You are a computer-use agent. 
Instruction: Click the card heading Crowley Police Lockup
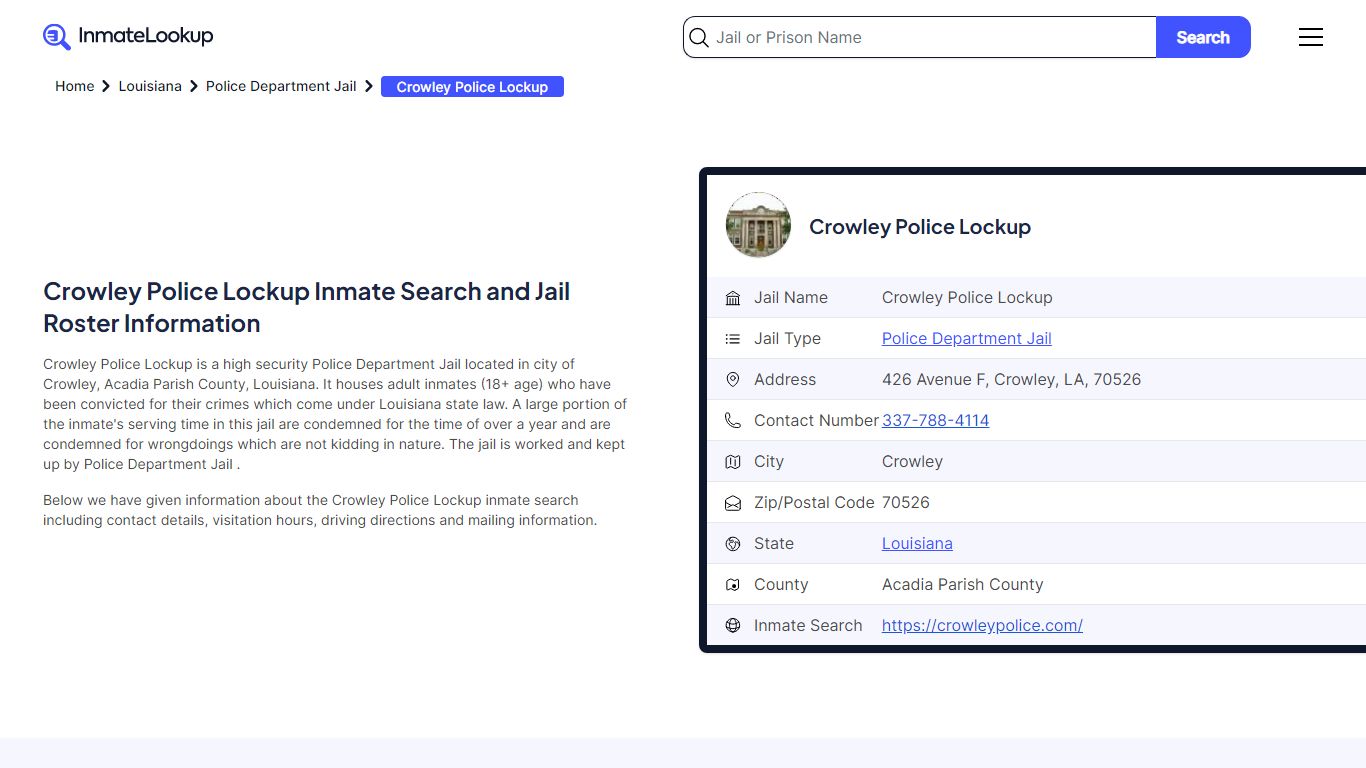point(920,227)
